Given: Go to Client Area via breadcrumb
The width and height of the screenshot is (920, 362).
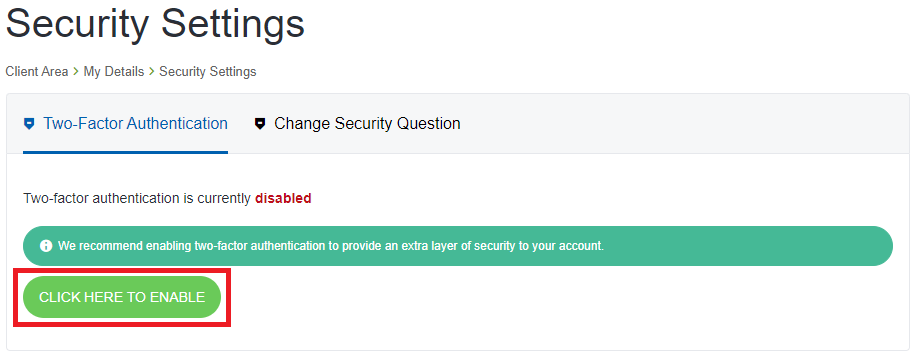Looking at the screenshot, I should [x=37, y=72].
